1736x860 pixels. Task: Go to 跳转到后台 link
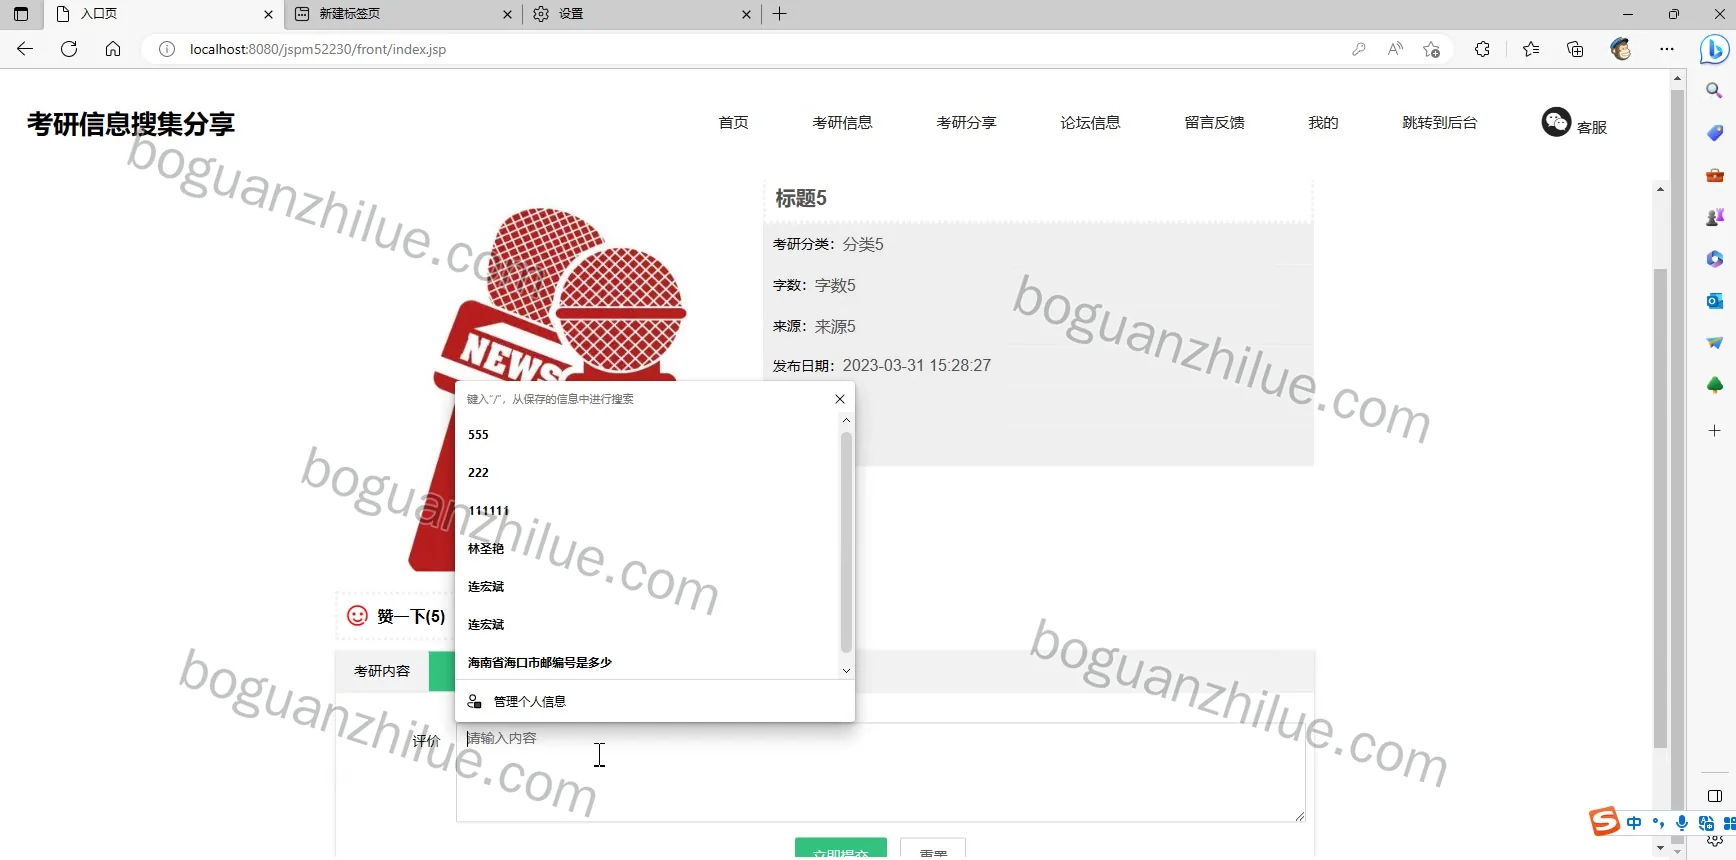[1439, 123]
